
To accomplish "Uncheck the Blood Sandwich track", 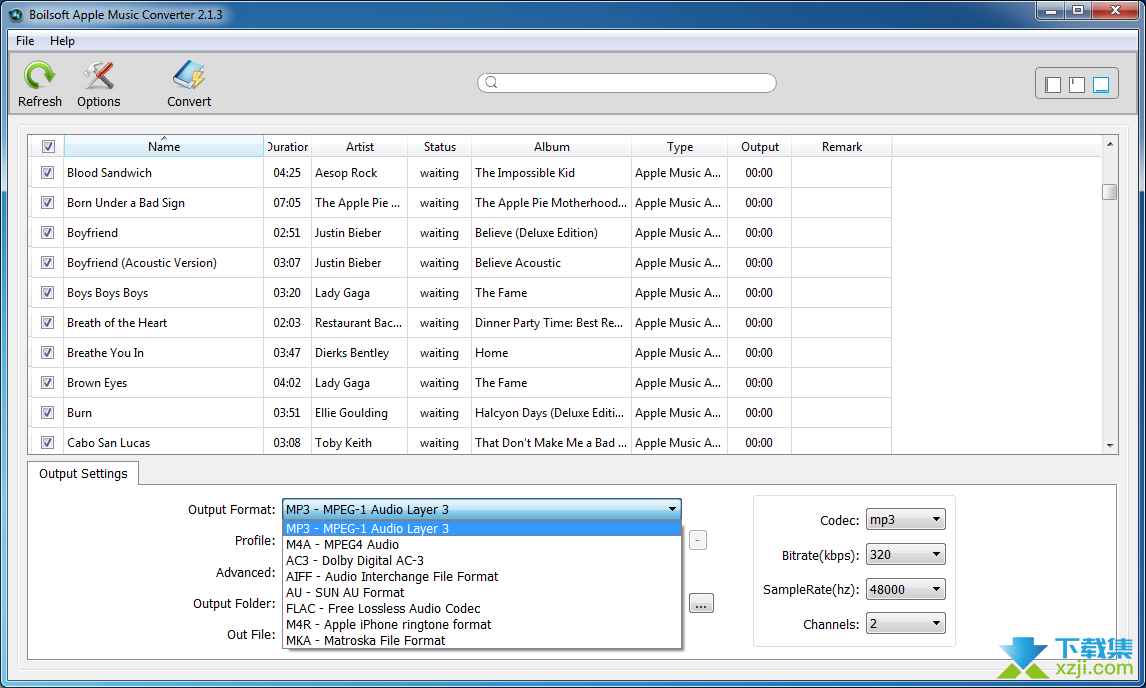I will pyautogui.click(x=48, y=173).
